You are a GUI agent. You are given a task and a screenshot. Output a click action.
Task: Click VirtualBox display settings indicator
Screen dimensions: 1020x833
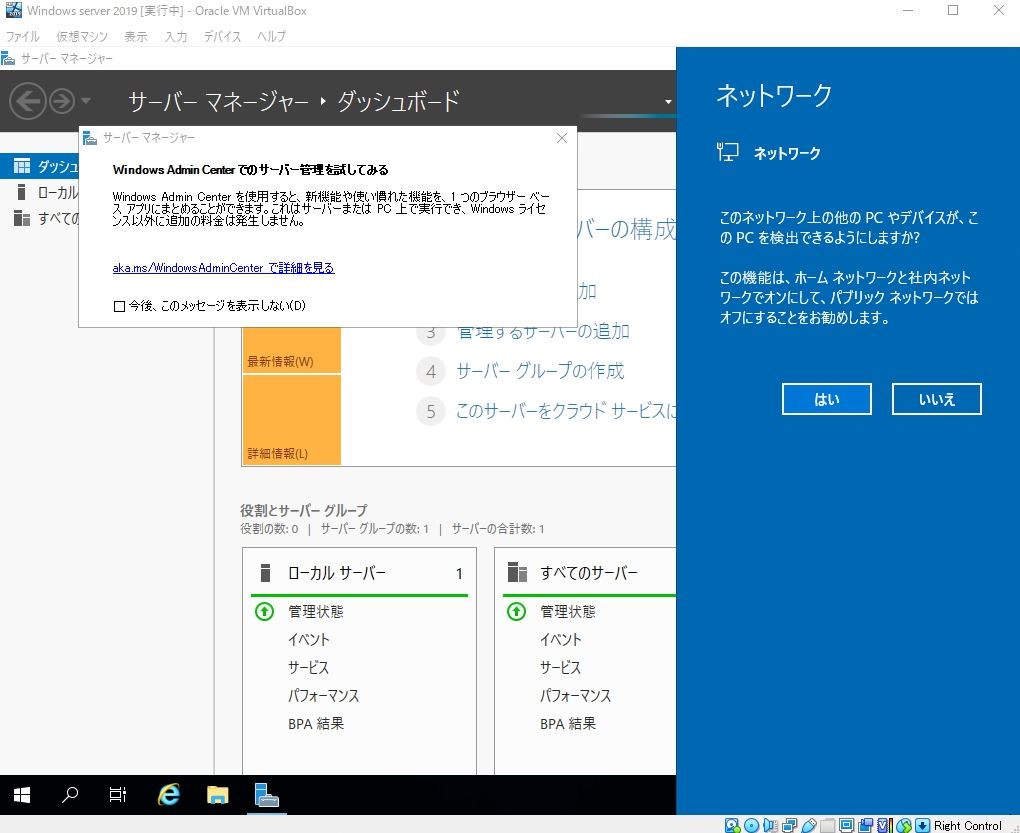coord(846,825)
